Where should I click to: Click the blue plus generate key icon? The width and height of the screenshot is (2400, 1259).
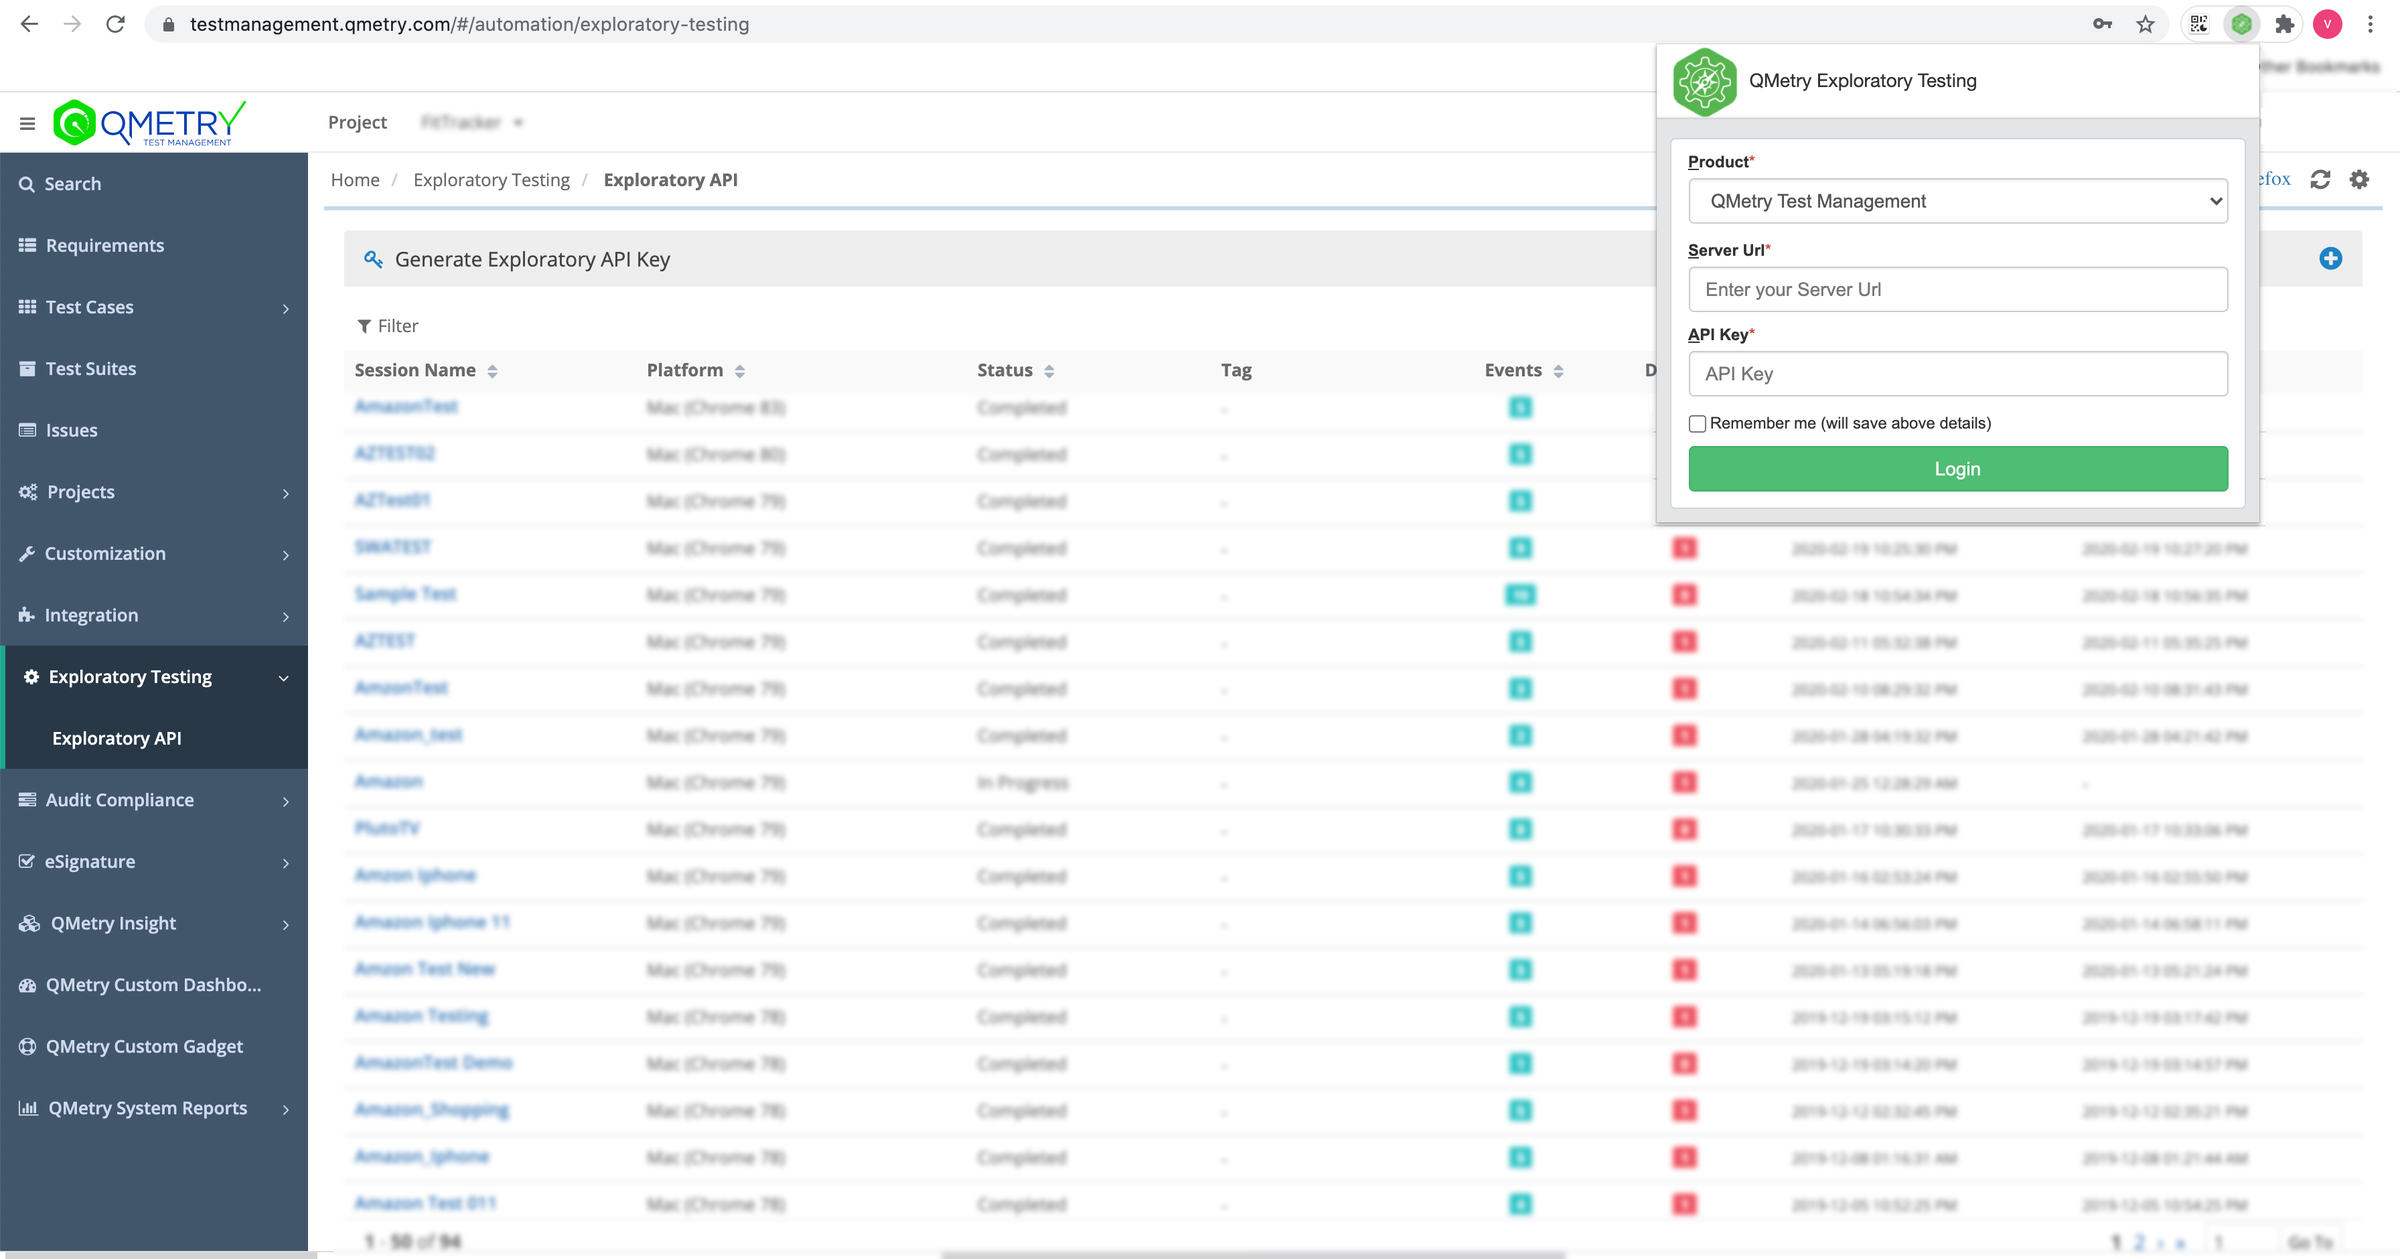pyautogui.click(x=2330, y=258)
